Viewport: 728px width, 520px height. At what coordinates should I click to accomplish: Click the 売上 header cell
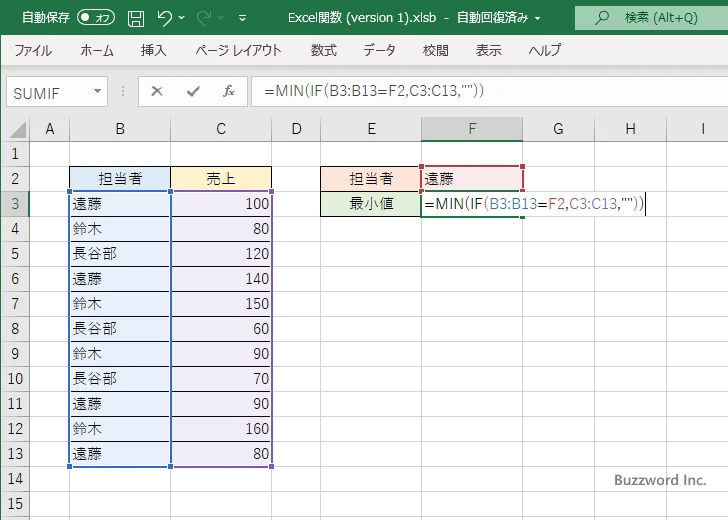pos(221,179)
